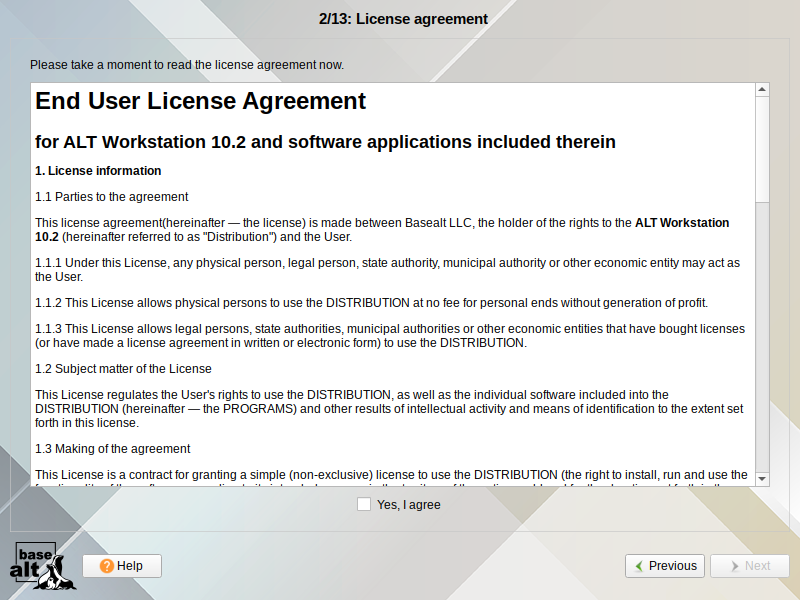Click the paragraph starting "This License regulates"
This screenshot has width=800, height=600.
(x=389, y=409)
